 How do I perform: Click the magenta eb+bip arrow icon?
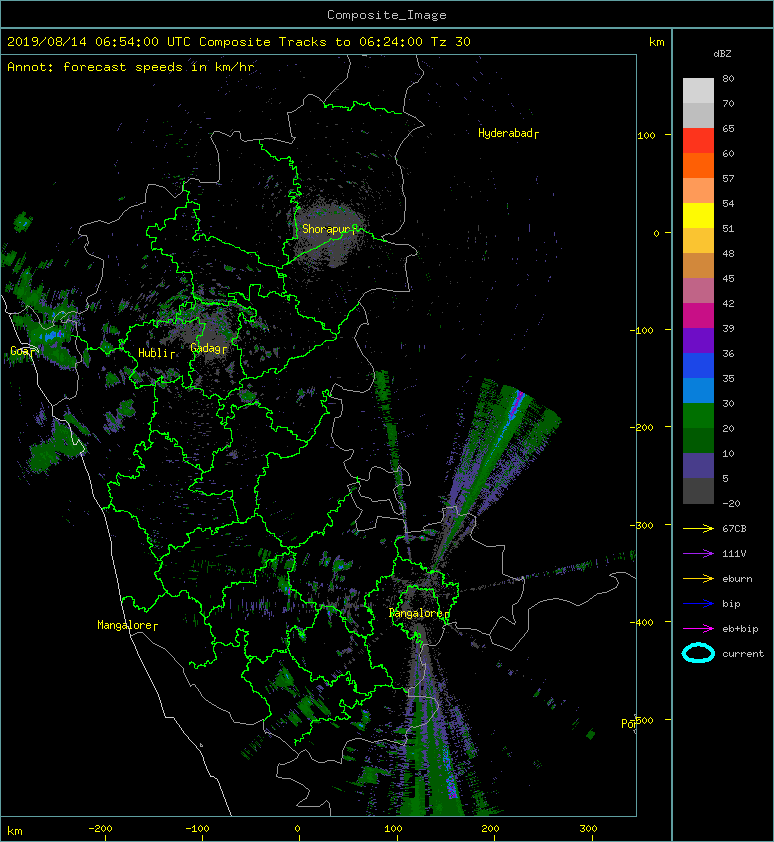coord(698,629)
